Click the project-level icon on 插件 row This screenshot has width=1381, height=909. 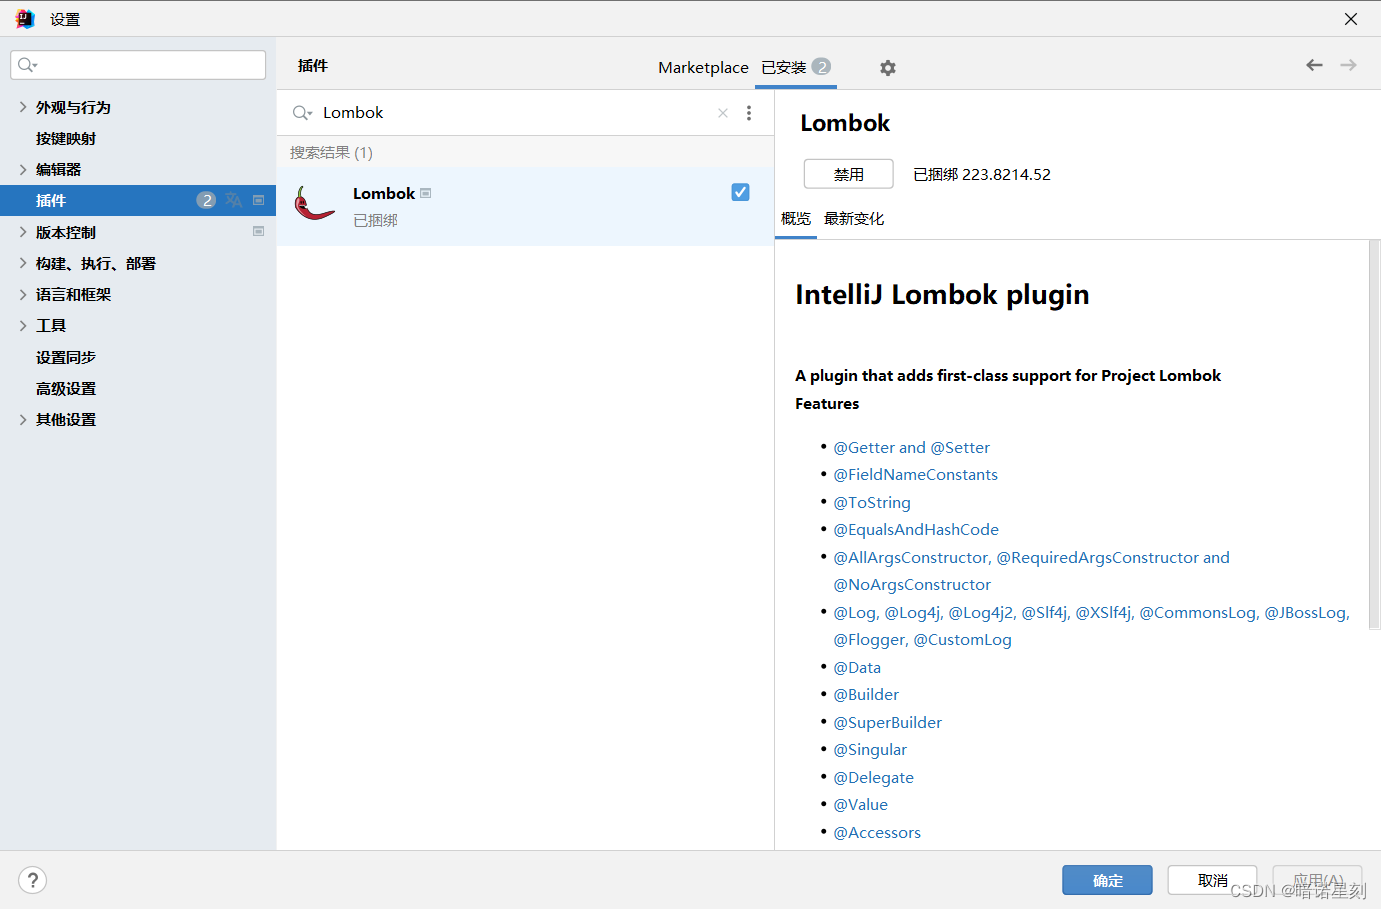click(x=258, y=200)
